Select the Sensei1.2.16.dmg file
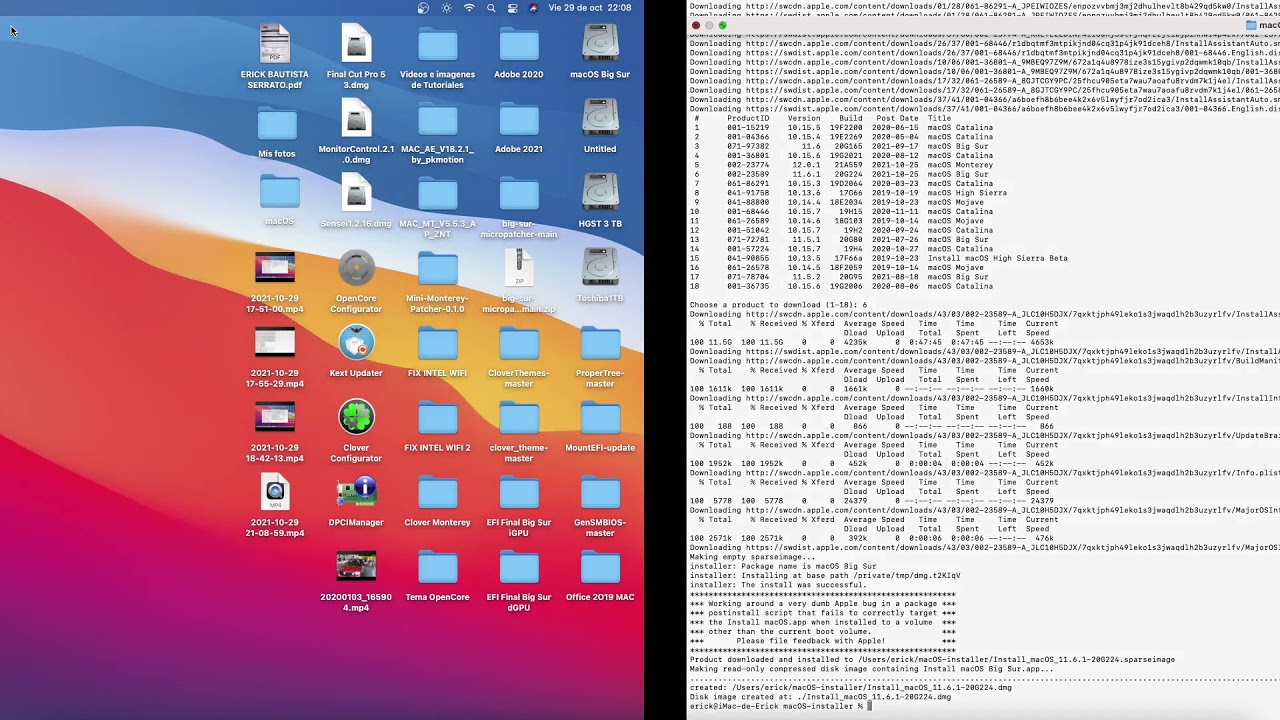The width and height of the screenshot is (1280, 720). 356,194
